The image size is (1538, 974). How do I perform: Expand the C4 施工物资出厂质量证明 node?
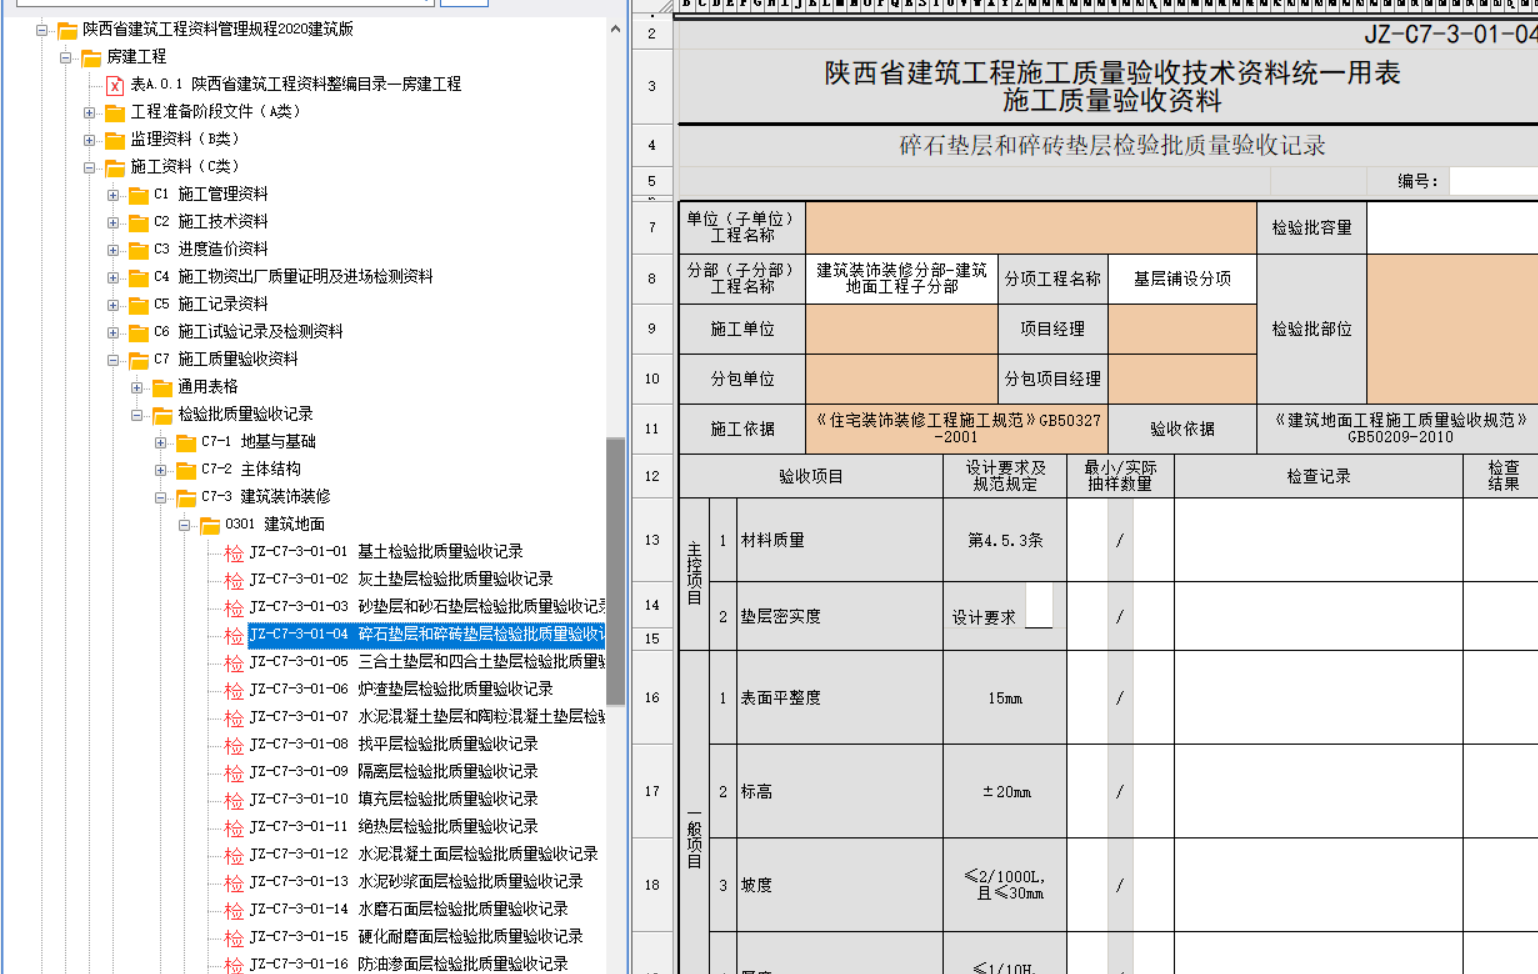tap(114, 278)
